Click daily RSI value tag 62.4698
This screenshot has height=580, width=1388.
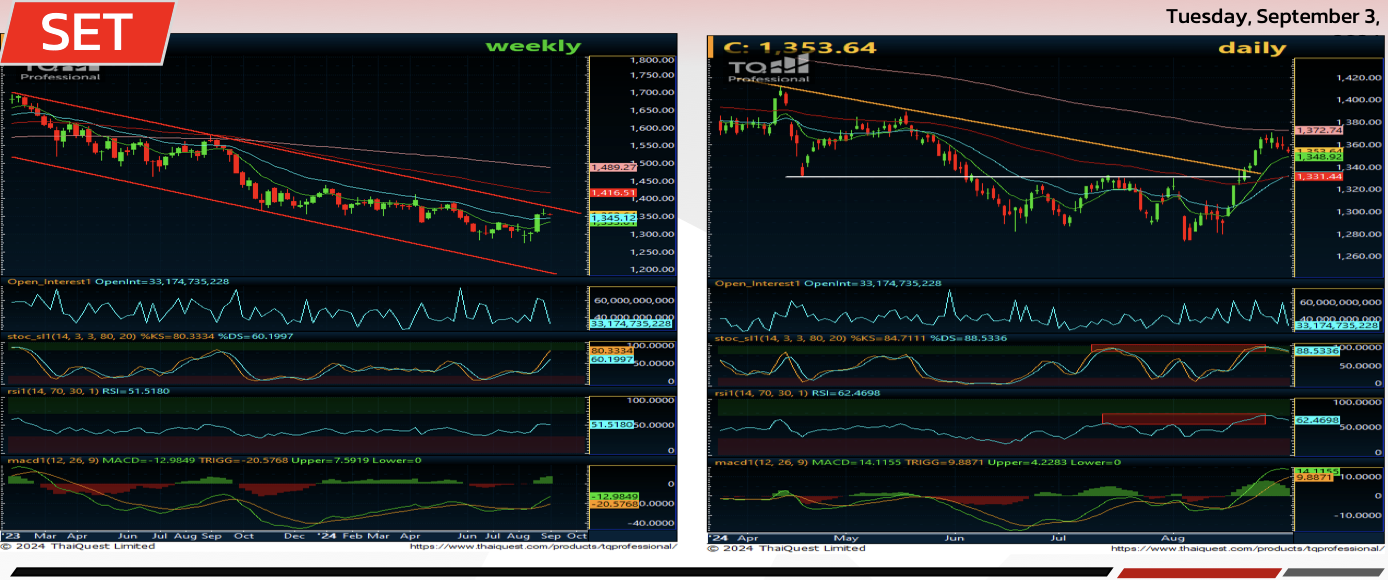pos(1317,421)
